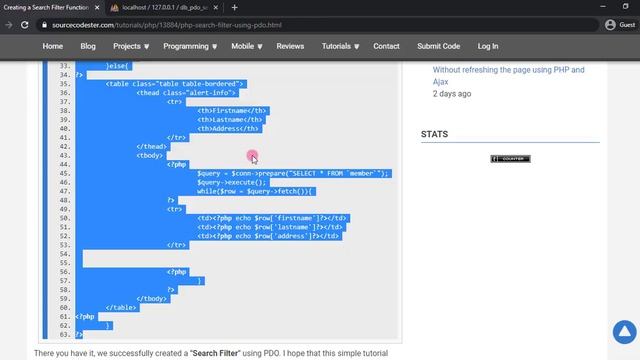The image size is (640, 360).
Task: Minimize the browser window
Action: click(602, 7)
